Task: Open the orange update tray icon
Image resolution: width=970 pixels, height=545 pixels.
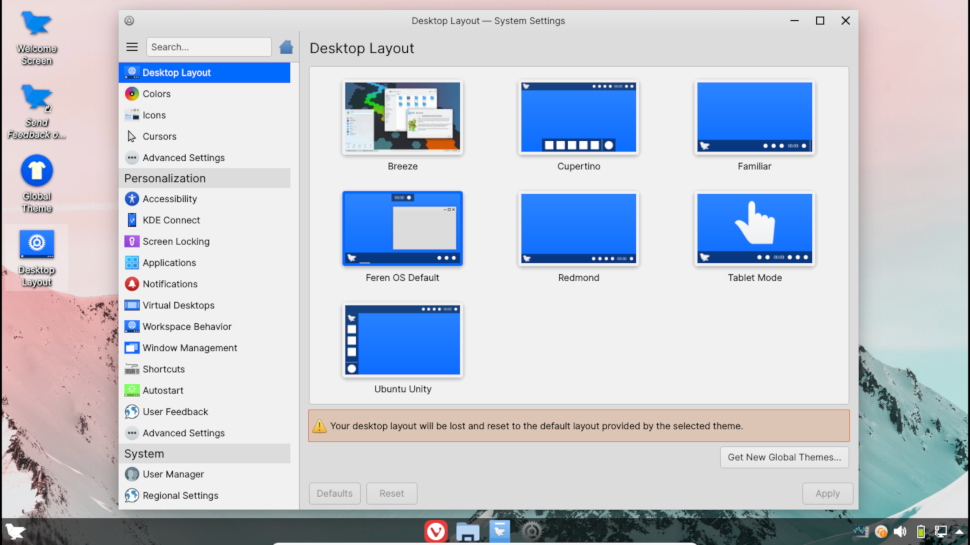Action: click(x=881, y=531)
